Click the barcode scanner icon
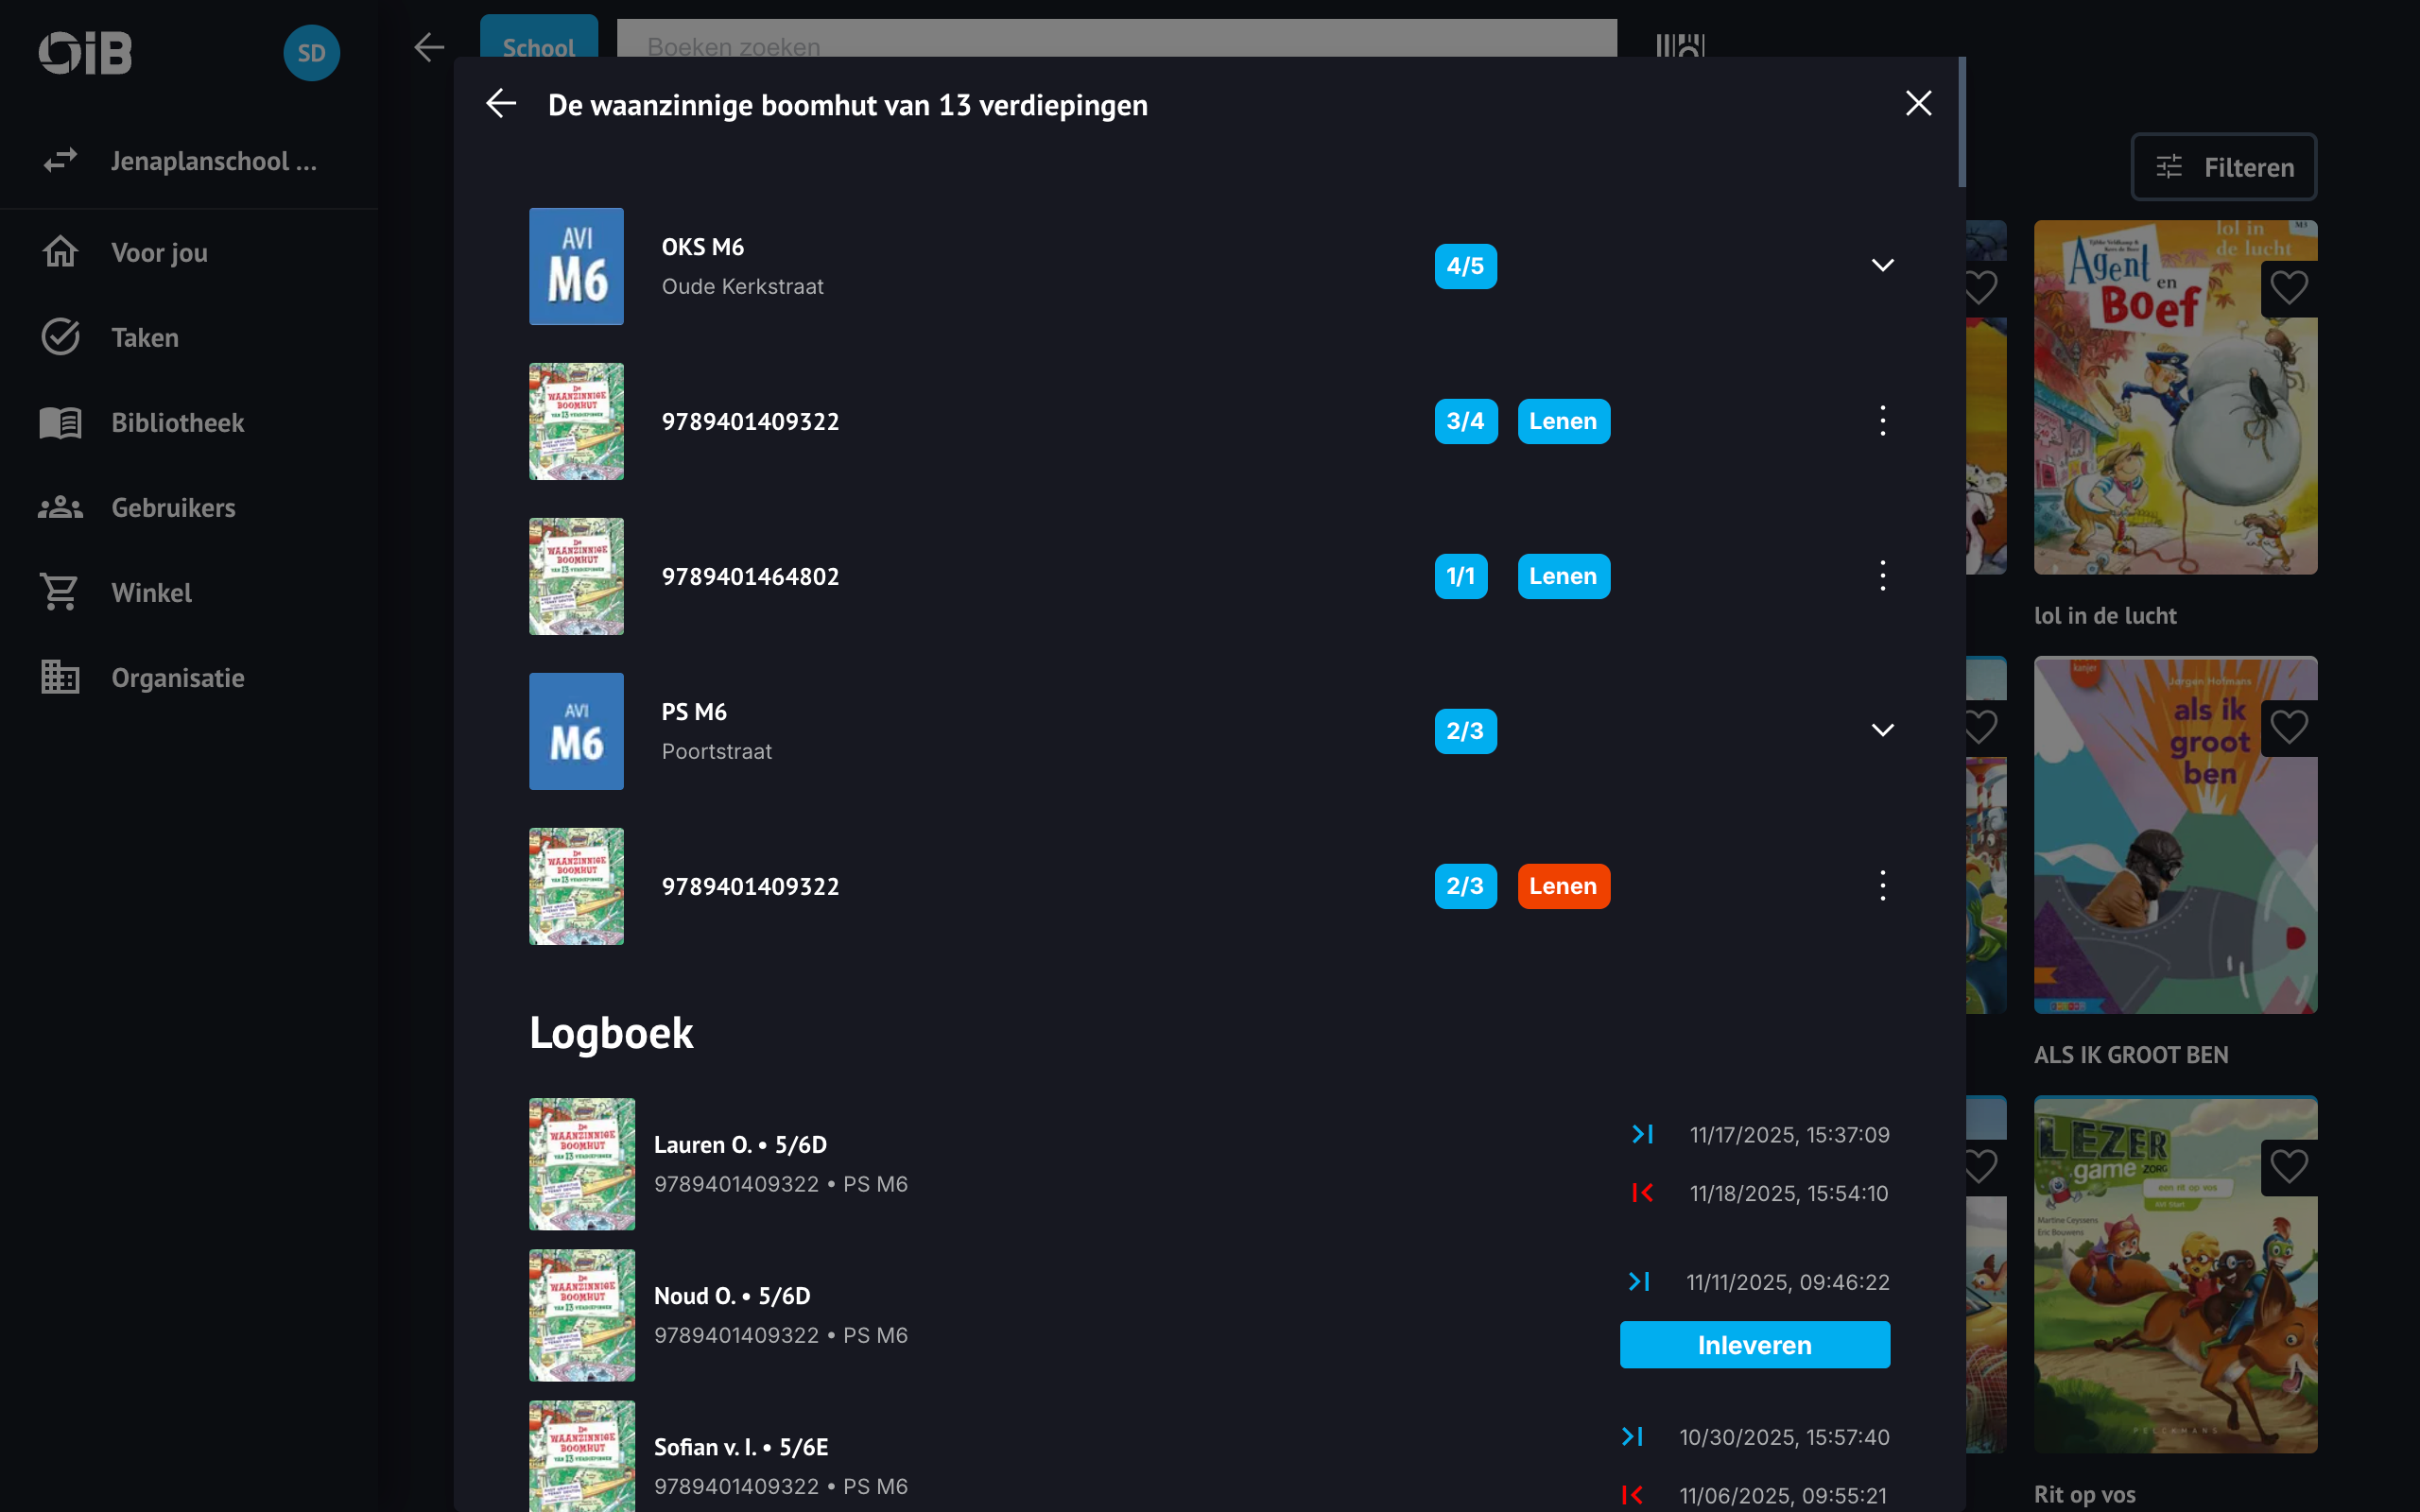The image size is (2420, 1512). click(x=1680, y=46)
